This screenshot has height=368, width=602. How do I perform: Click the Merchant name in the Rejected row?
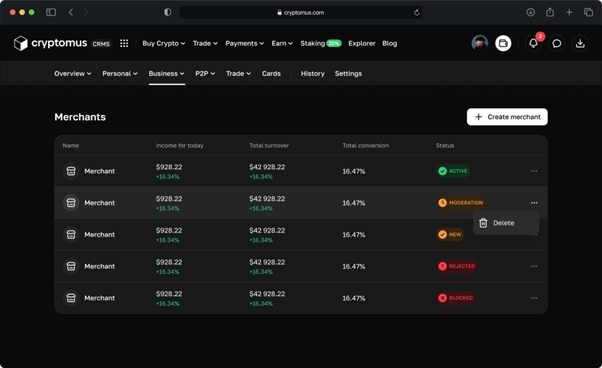99,266
